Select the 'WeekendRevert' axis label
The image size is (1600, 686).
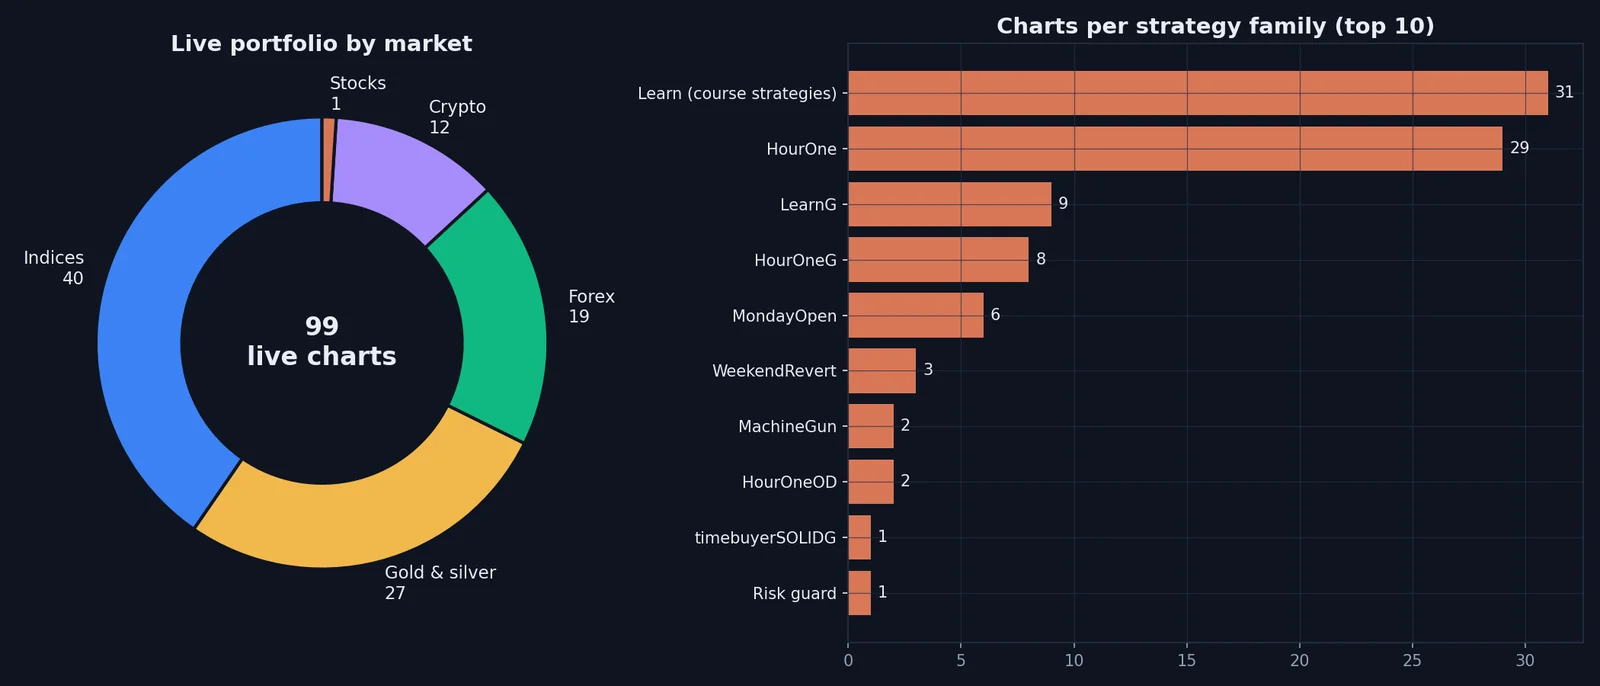coord(774,371)
